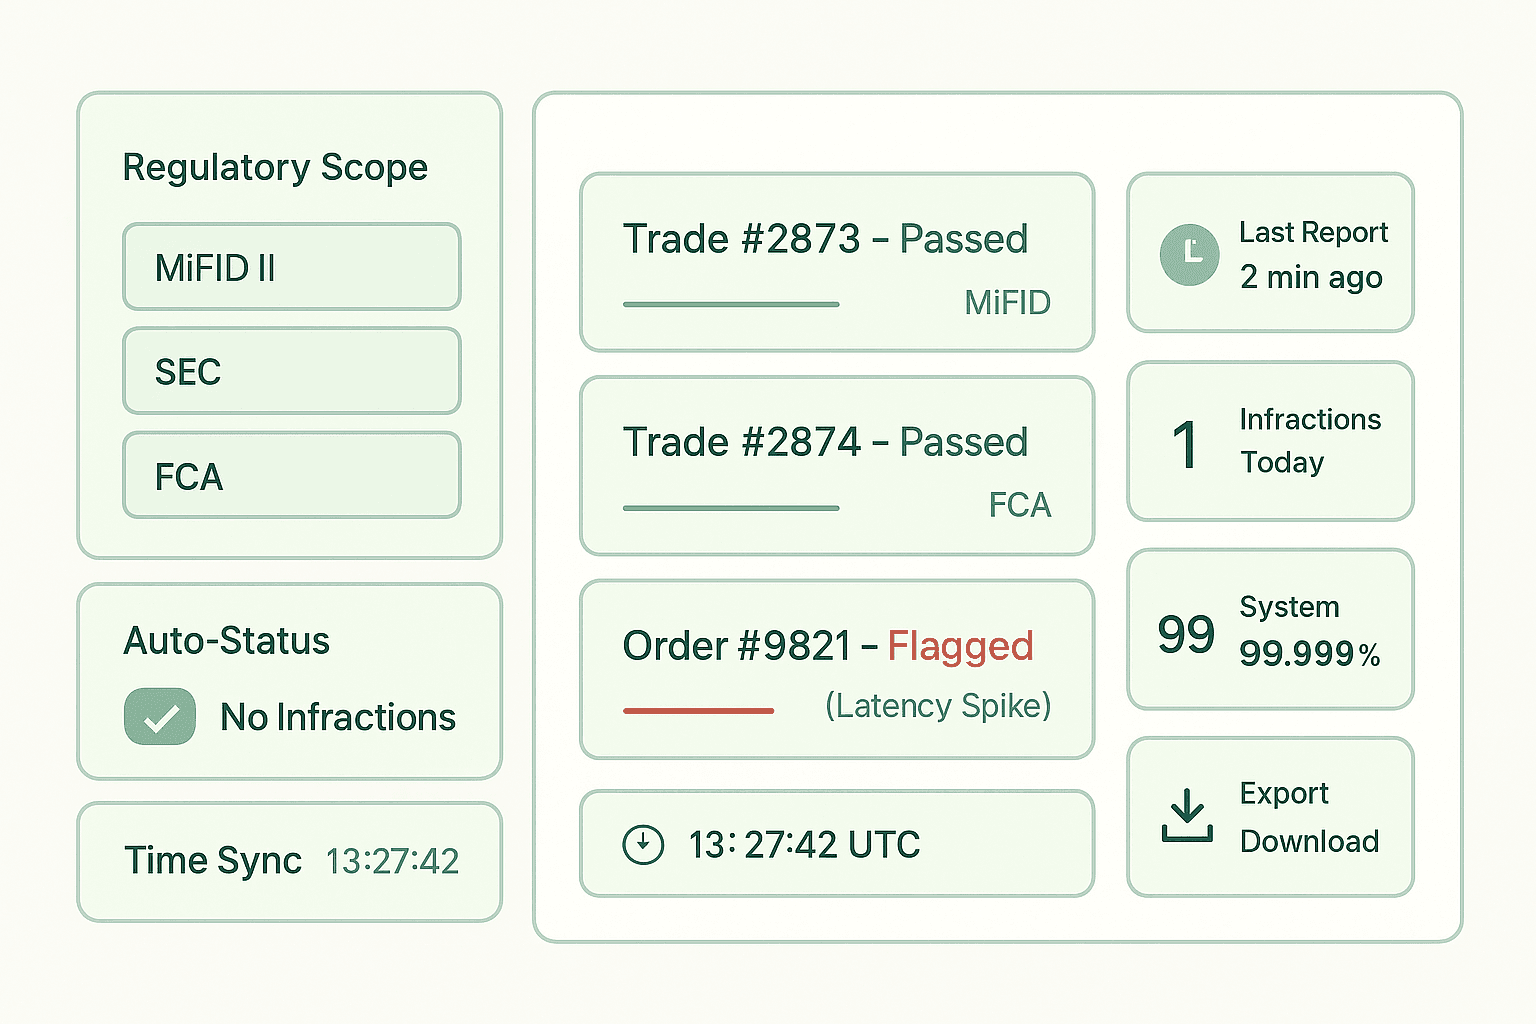Screen dimensions: 1536x1024
Task: Click the MiFID tag on Trade #2873
Action: pyautogui.click(x=1007, y=302)
